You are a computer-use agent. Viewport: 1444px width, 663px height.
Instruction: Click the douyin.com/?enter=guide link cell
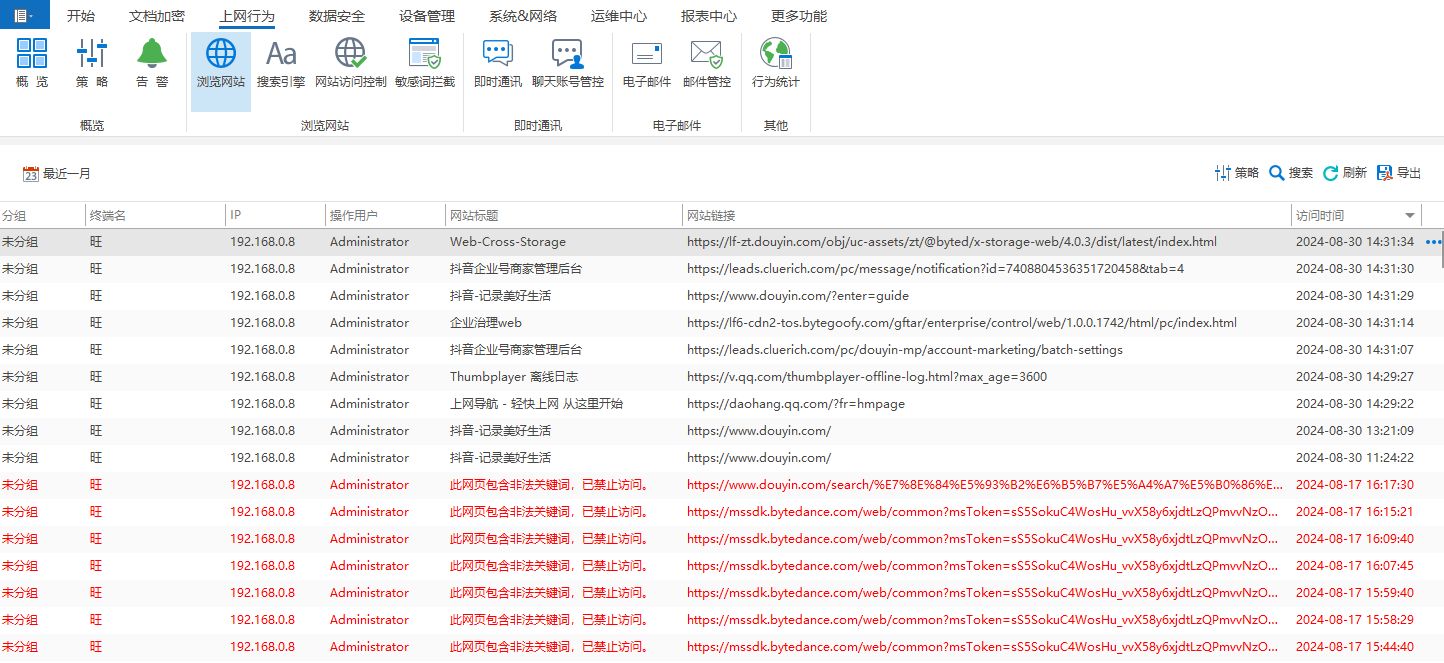tap(798, 296)
